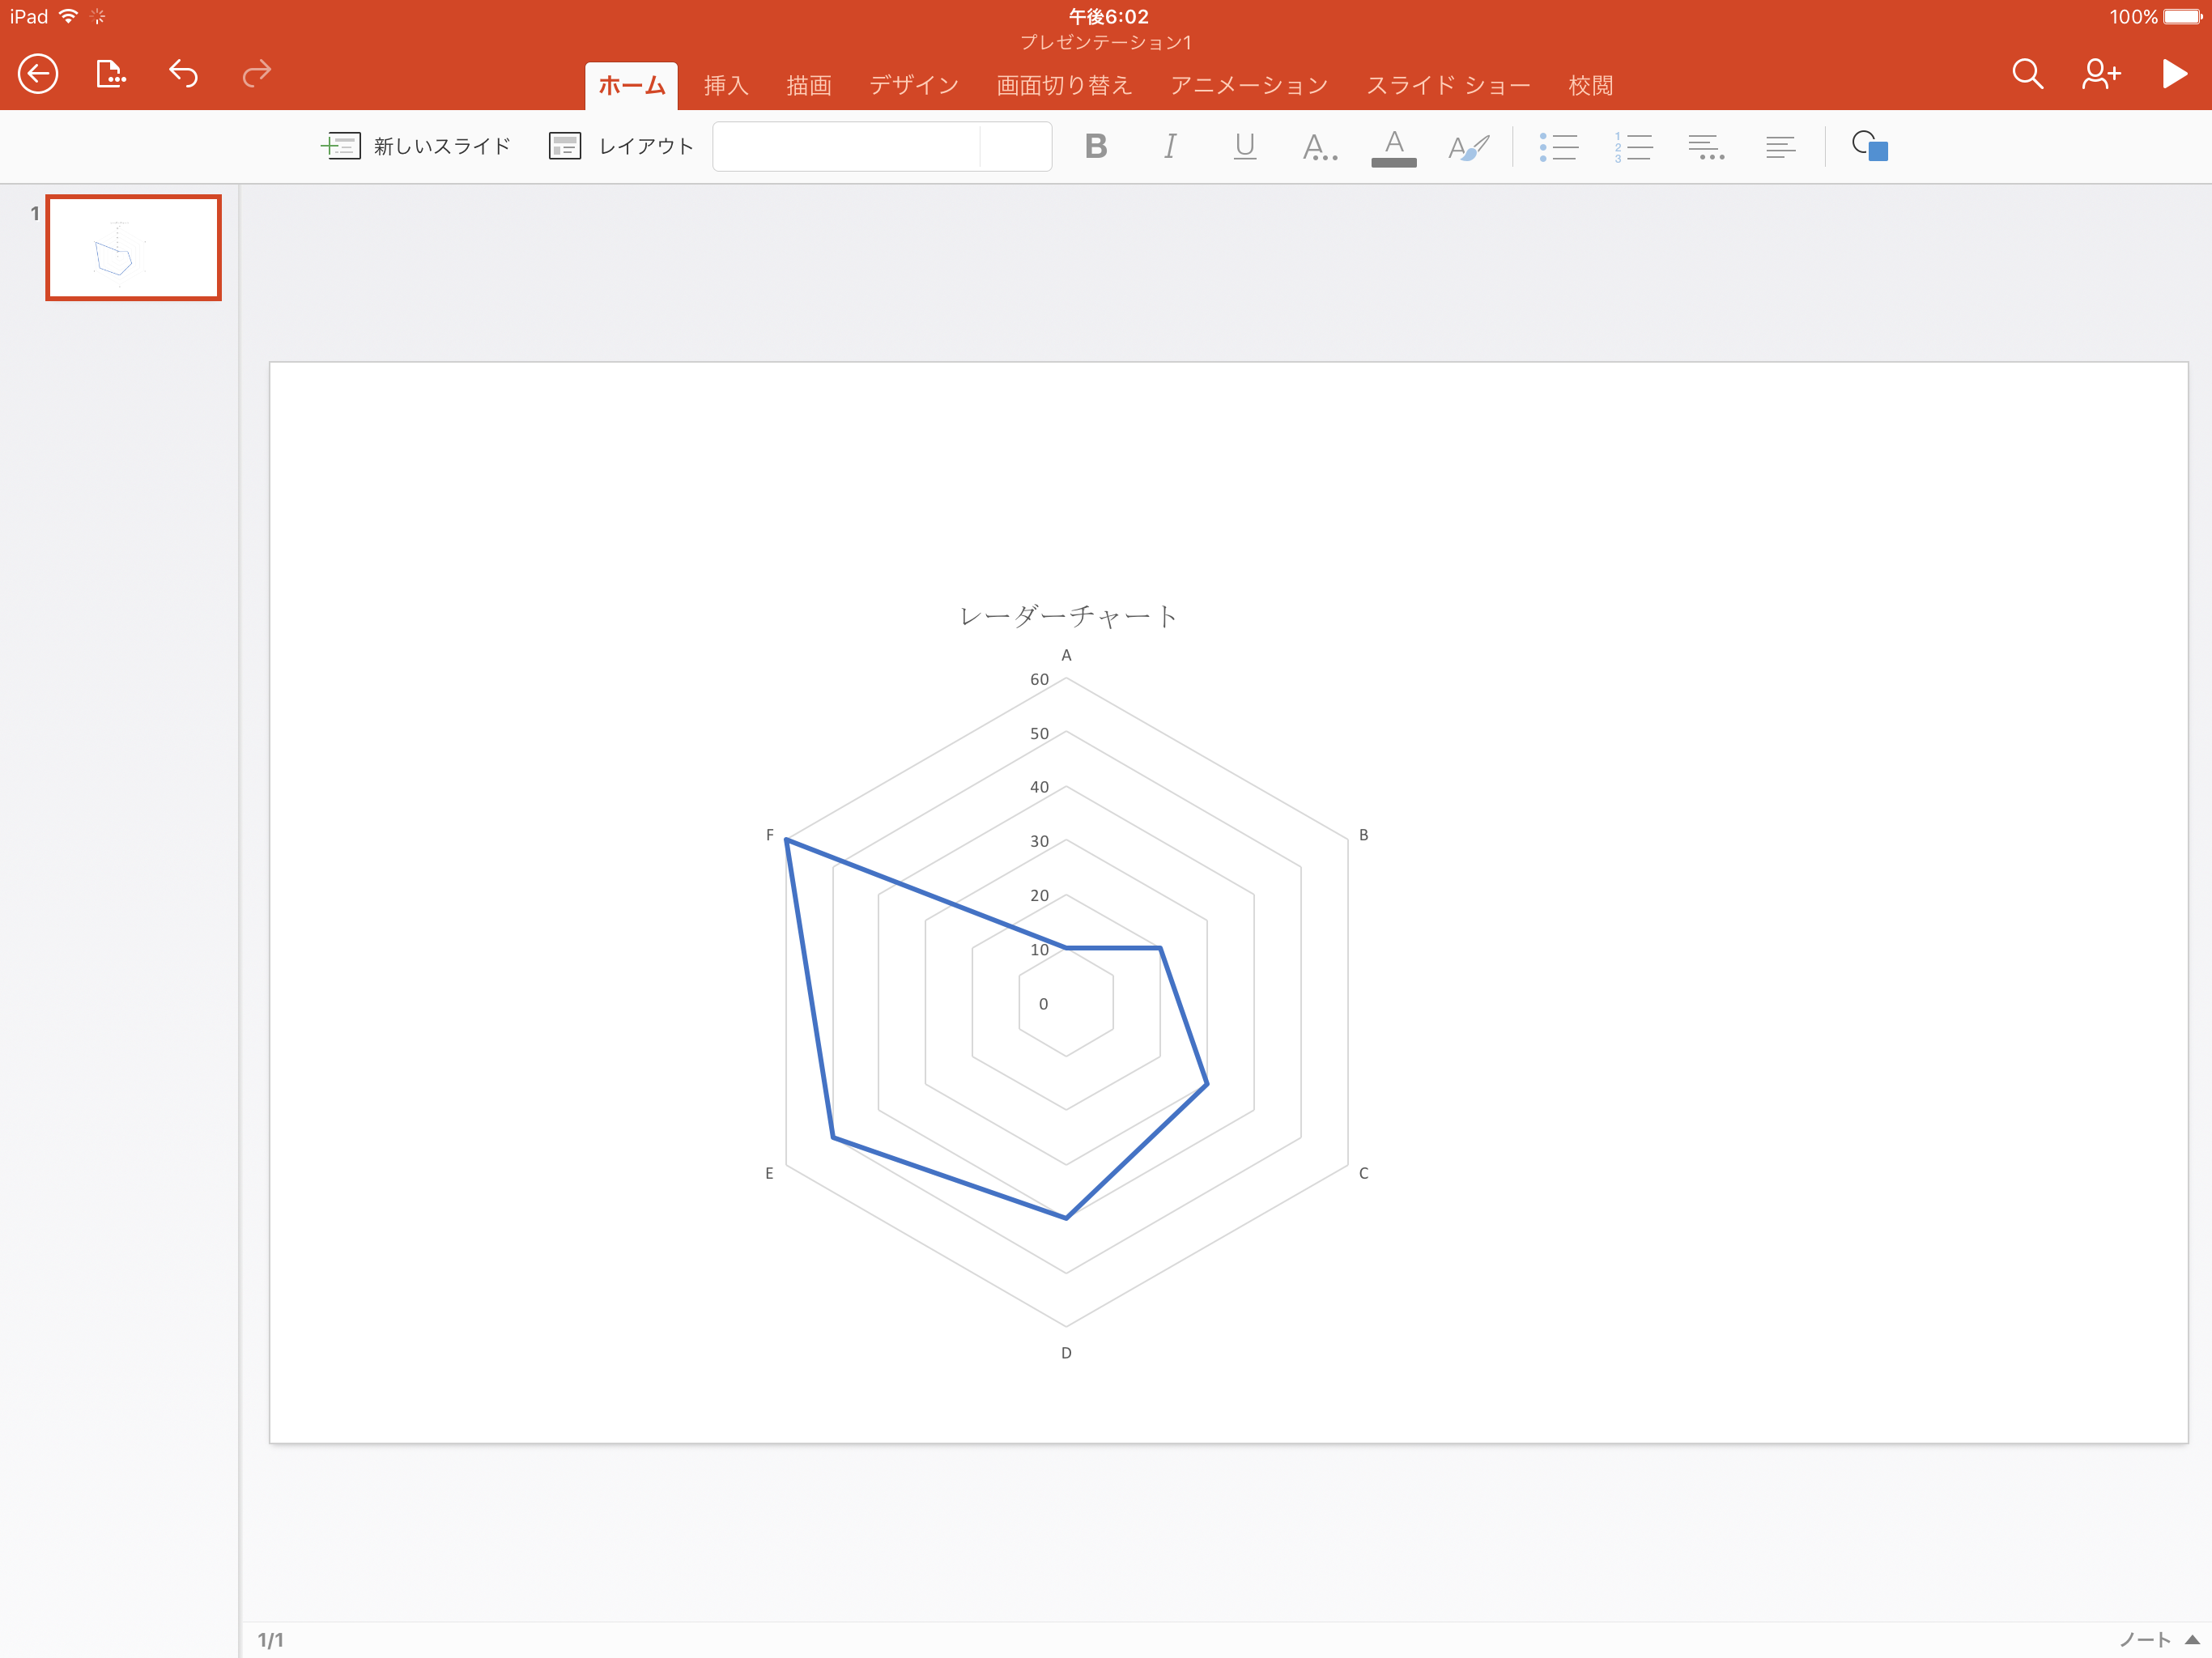Click the 新しいスライド button
Image resolution: width=2212 pixels, height=1658 pixels.
(x=416, y=147)
